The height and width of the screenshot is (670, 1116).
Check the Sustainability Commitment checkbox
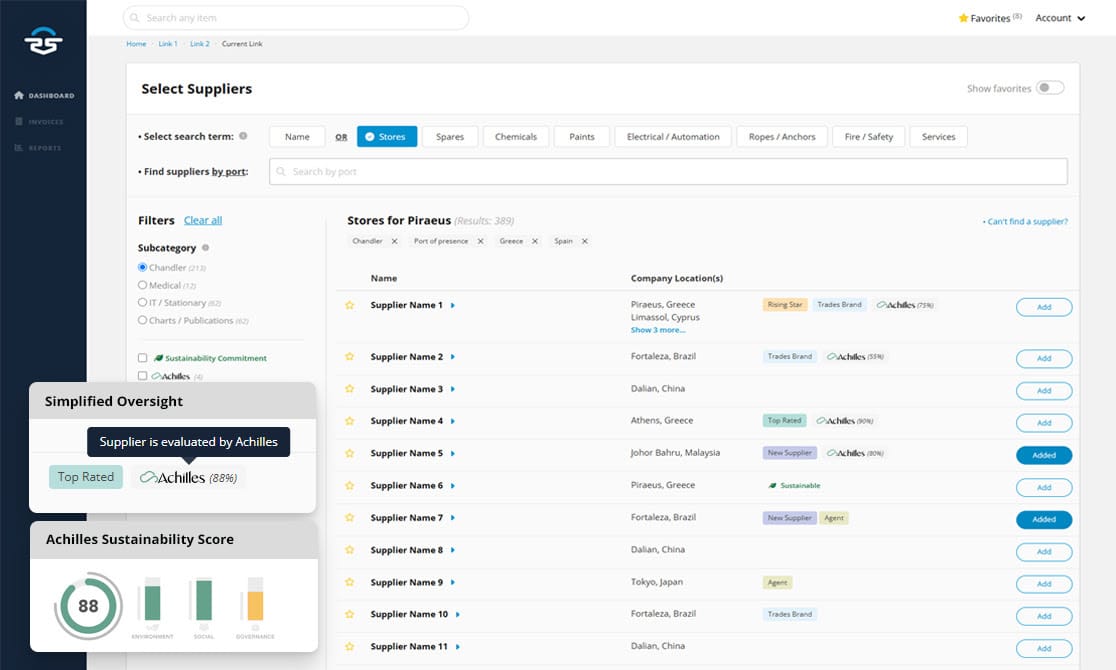(x=142, y=358)
